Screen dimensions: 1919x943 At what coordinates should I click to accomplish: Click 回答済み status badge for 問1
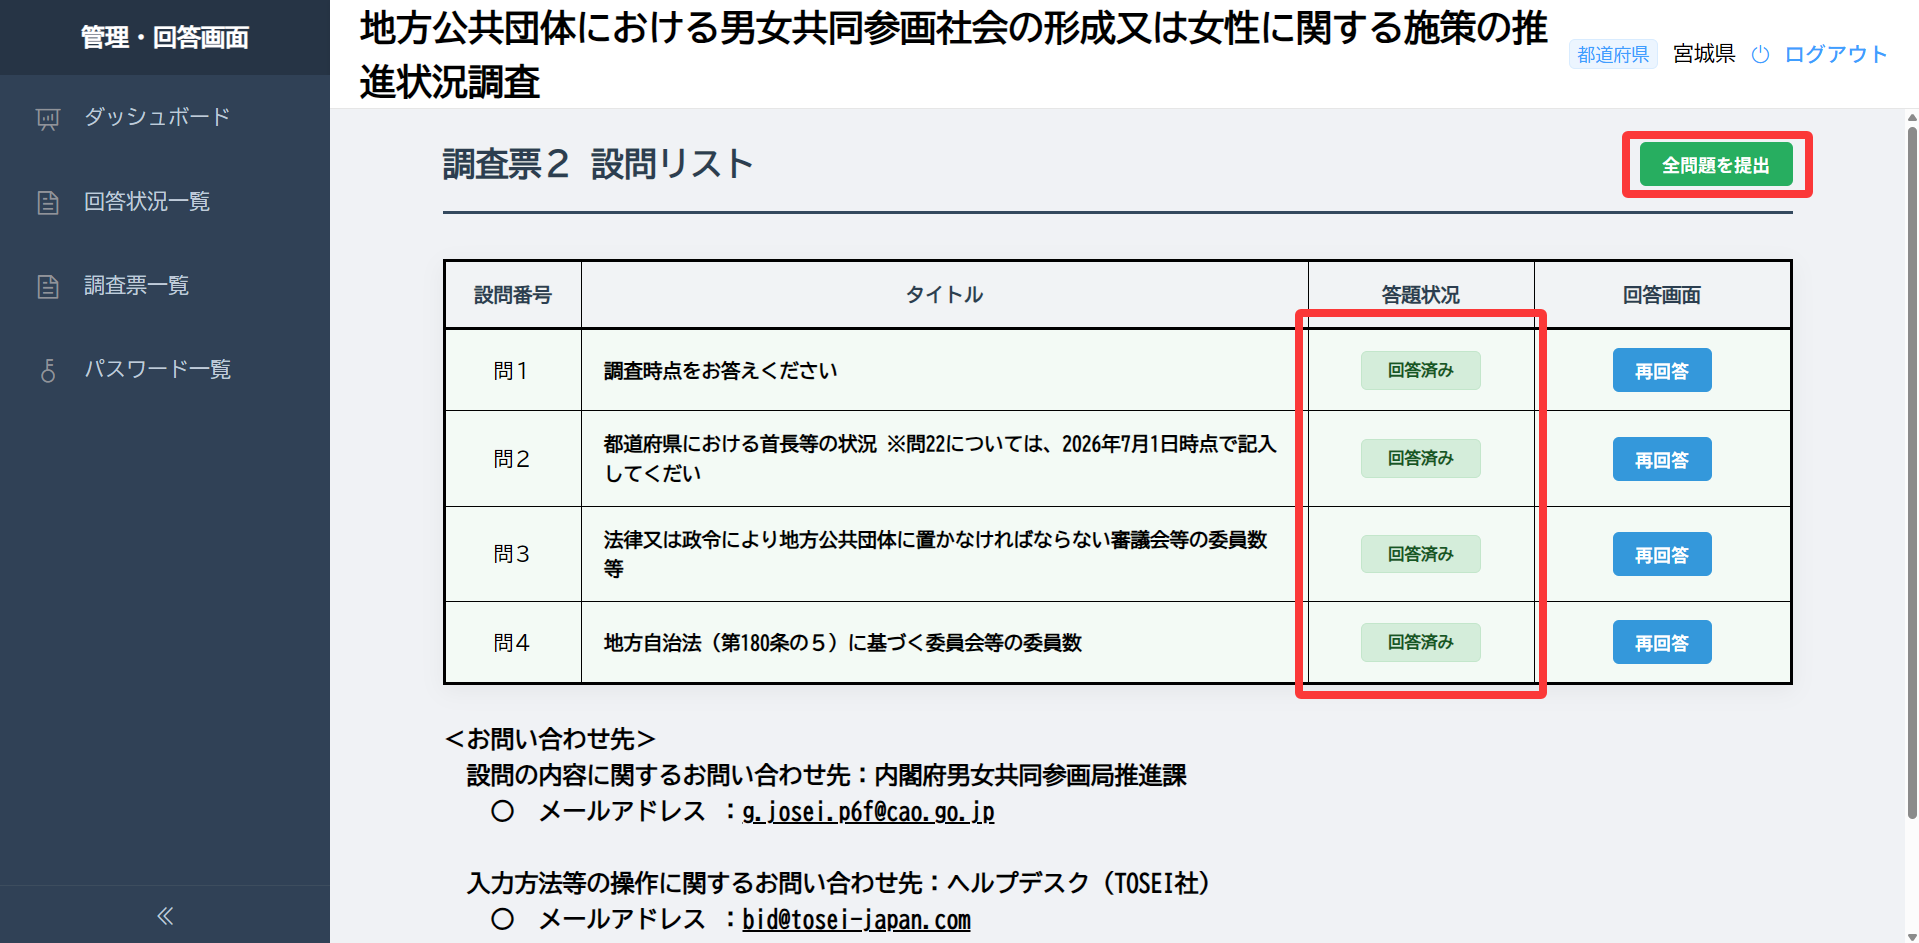pyautogui.click(x=1420, y=370)
